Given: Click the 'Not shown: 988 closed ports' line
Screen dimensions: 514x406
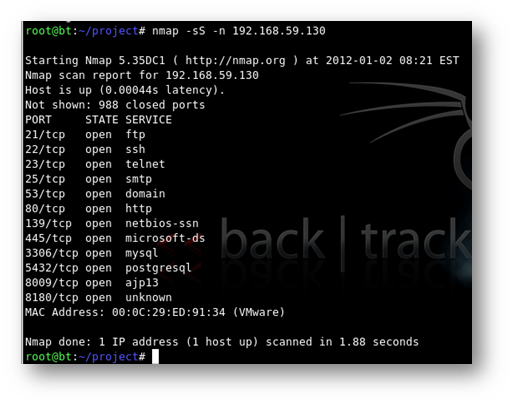Looking at the screenshot, I should tap(115, 105).
